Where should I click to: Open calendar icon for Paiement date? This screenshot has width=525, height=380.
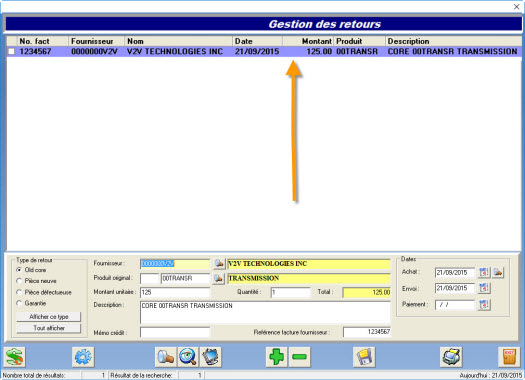484,305
